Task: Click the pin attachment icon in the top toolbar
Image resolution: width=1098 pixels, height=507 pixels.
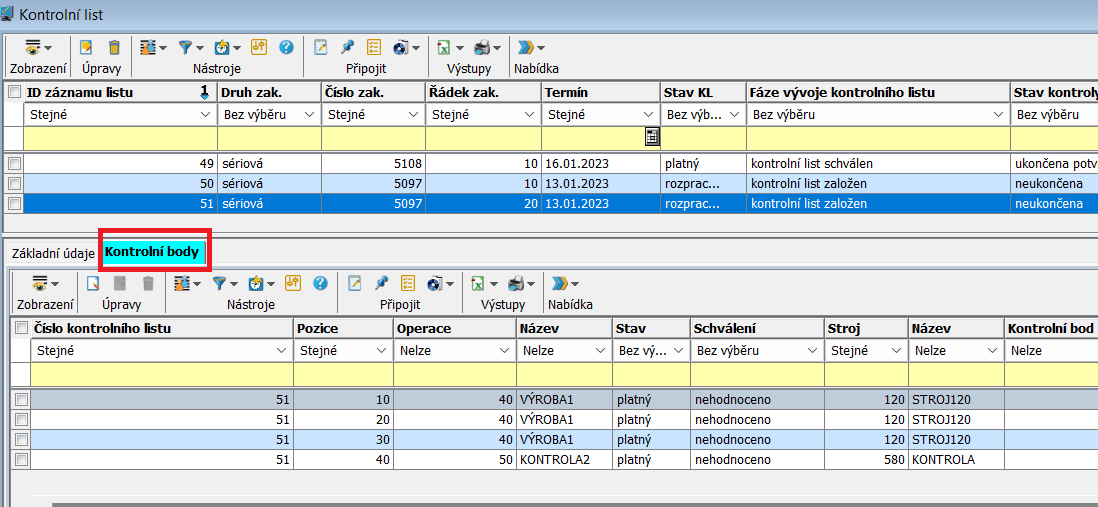Action: tap(347, 47)
